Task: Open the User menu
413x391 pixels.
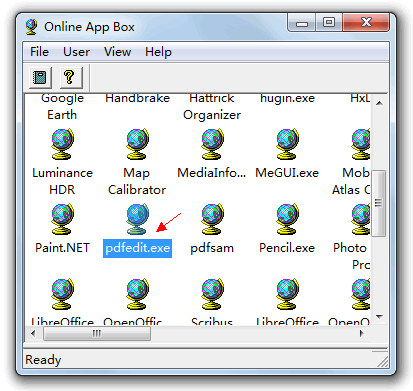Action: [76, 52]
